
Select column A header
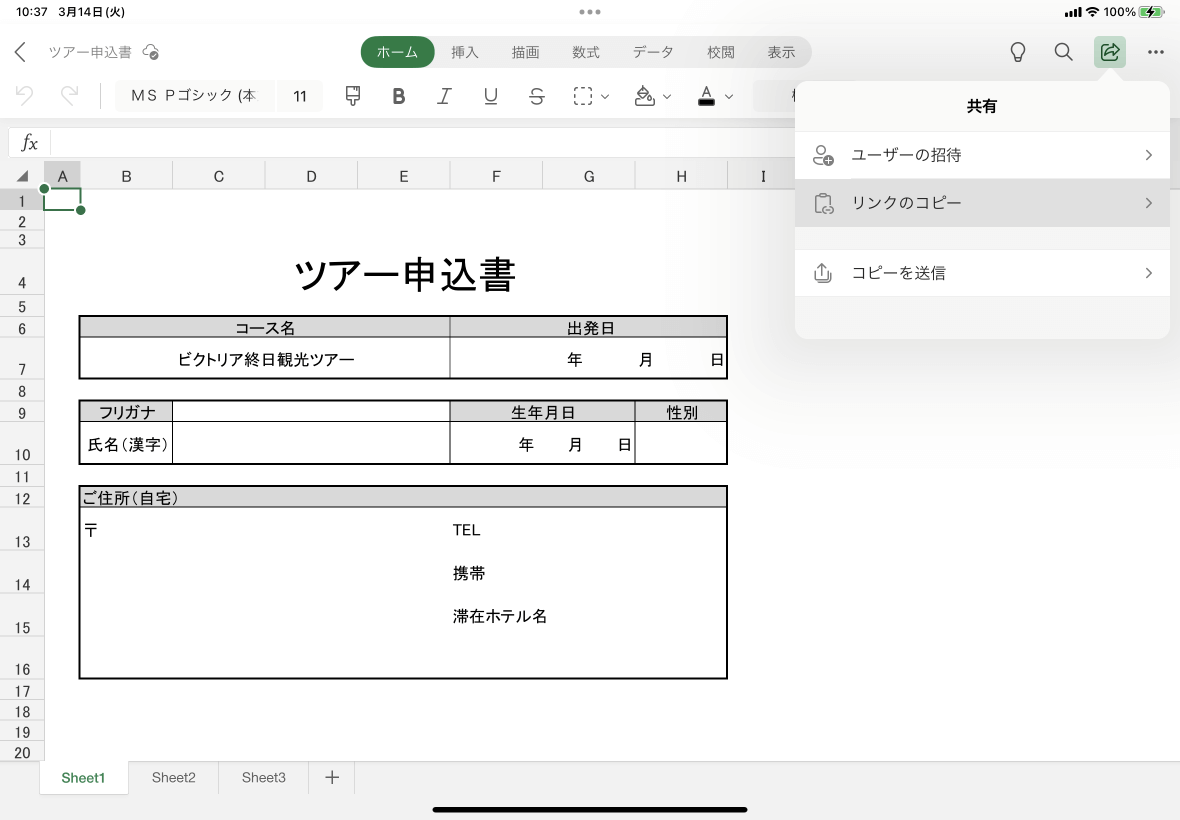click(62, 176)
